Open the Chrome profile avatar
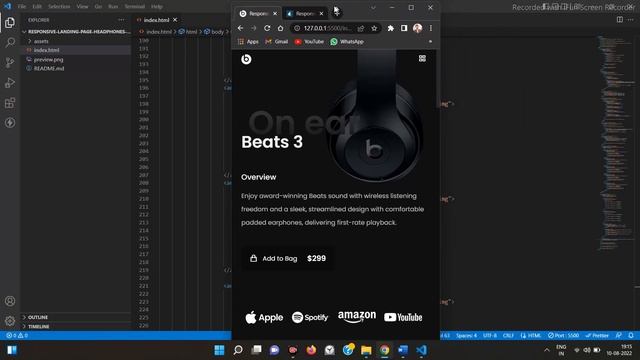Viewport: 640px width, 360px height. 417,28
